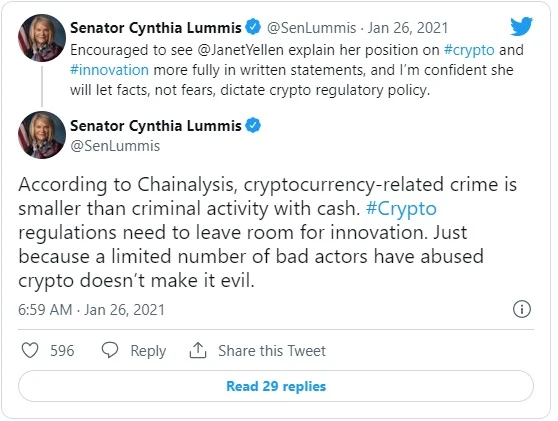Image resolution: width=558 pixels, height=421 pixels.
Task: Click the 596 likes count
Action: (62, 351)
